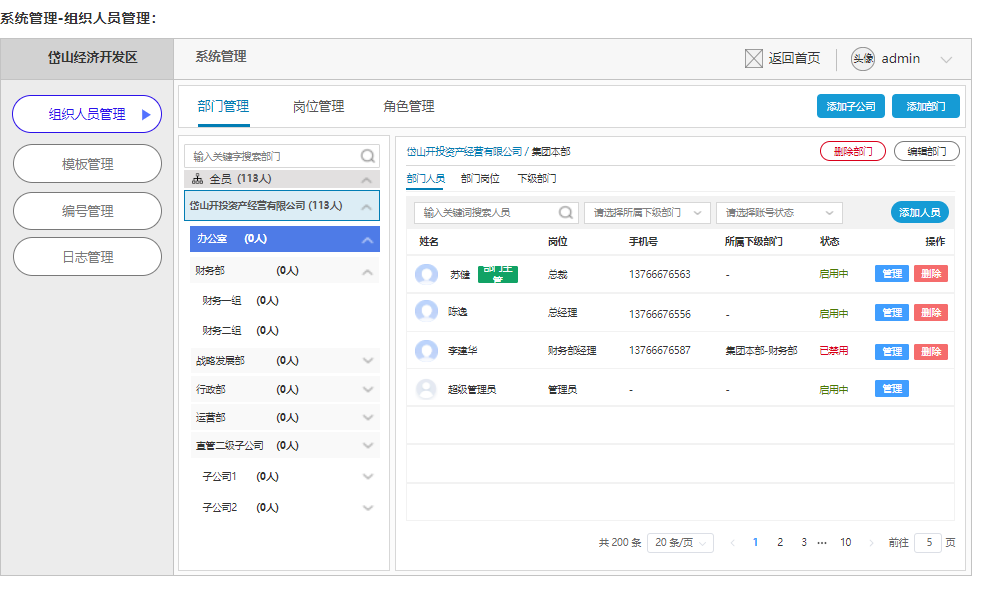The image size is (985, 591).
Task: Go to previous page arrow
Action: coord(732,543)
